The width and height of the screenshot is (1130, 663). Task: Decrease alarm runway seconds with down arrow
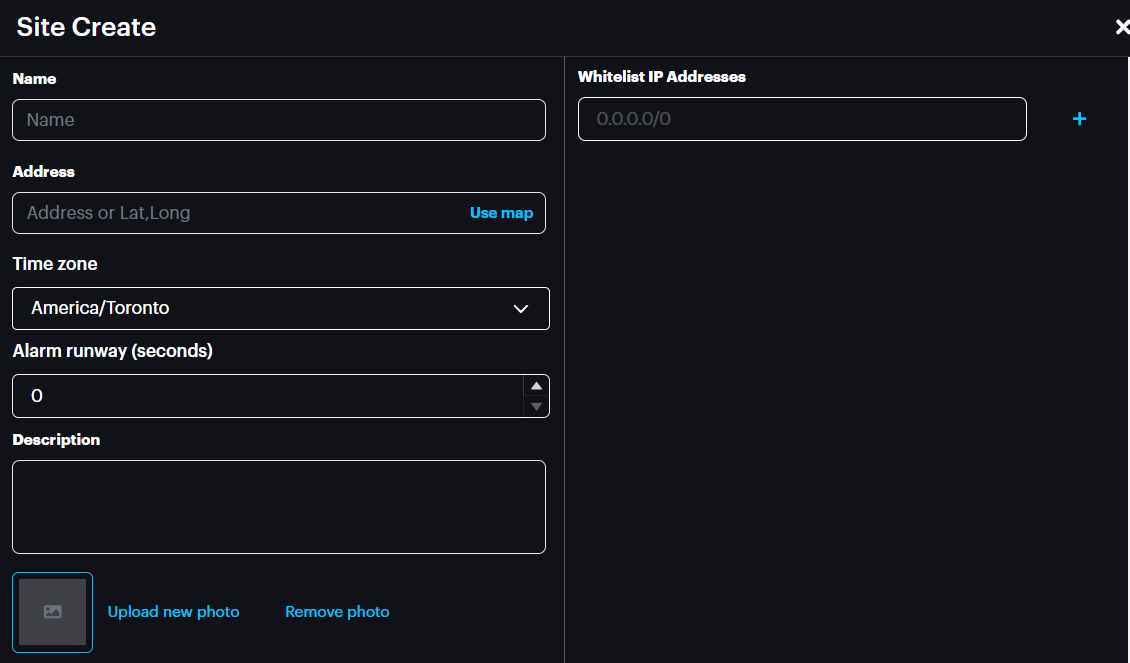pos(536,406)
